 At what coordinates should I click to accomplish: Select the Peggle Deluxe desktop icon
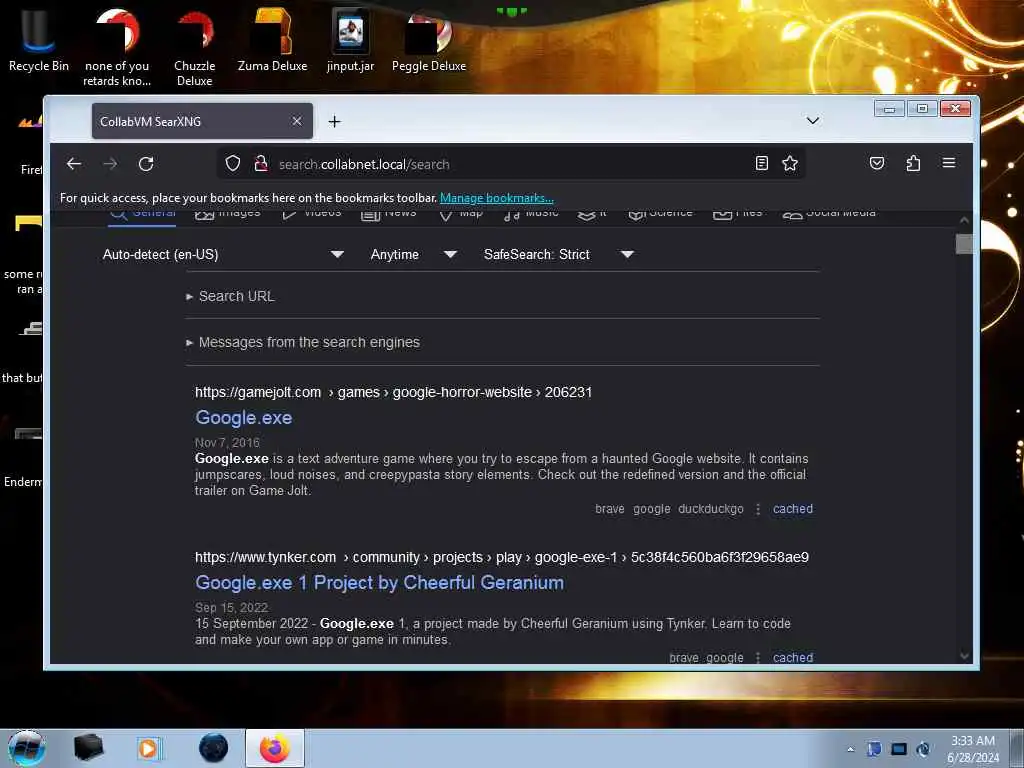[429, 39]
